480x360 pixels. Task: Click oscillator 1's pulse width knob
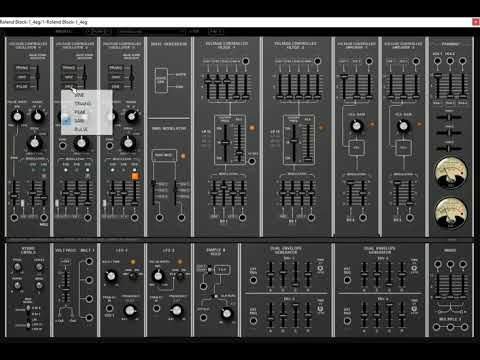point(17,116)
